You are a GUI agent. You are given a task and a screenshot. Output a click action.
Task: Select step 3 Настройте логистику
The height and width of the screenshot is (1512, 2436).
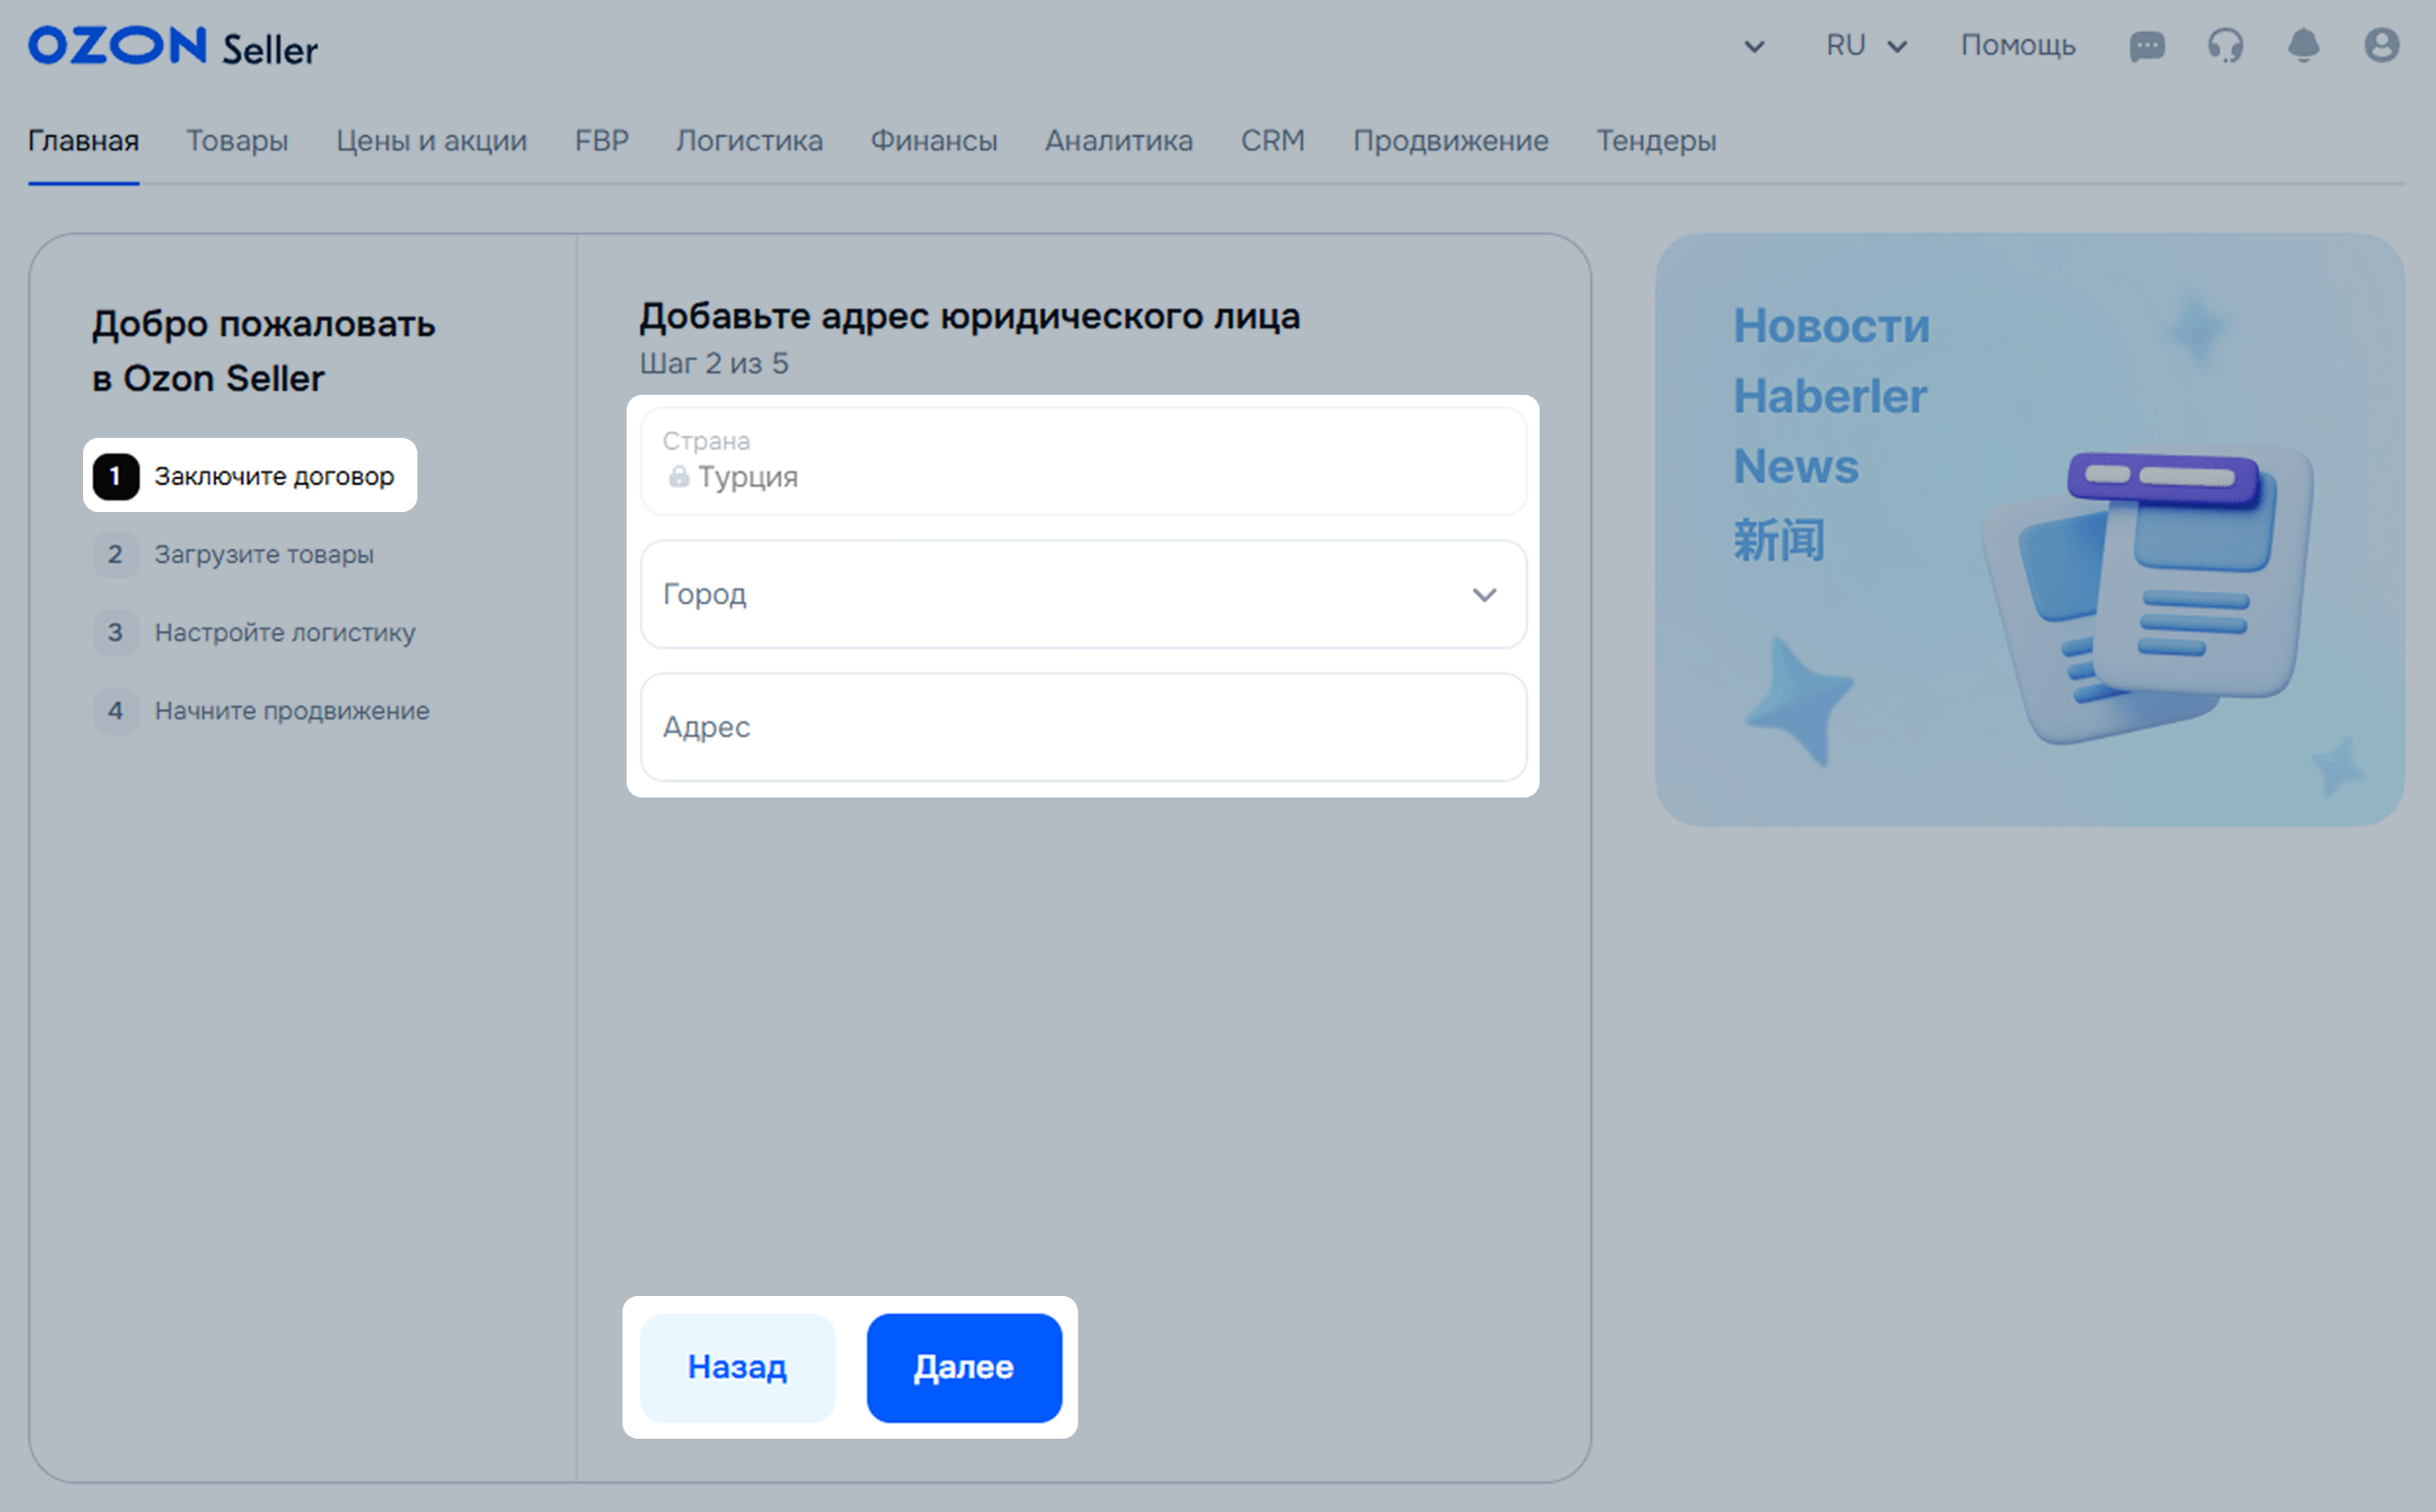[255, 632]
